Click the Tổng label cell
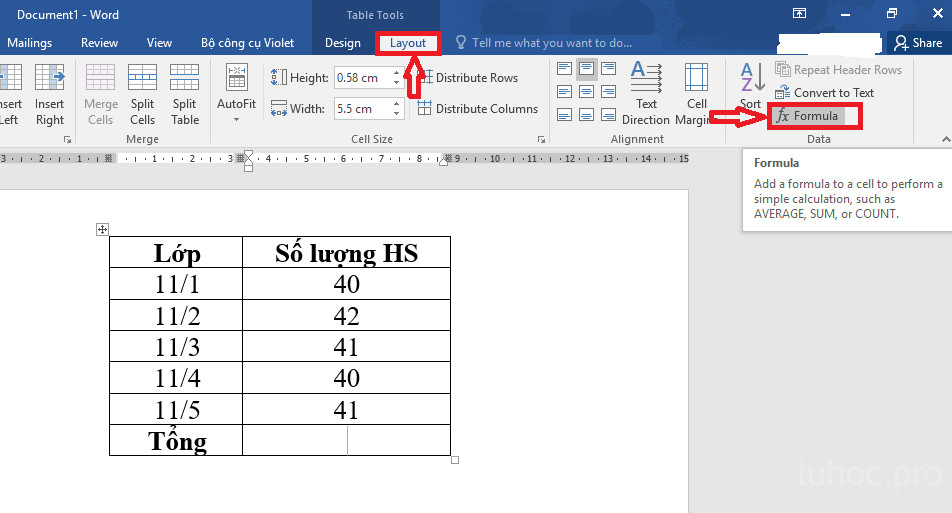The width and height of the screenshot is (952, 513). coord(176,440)
